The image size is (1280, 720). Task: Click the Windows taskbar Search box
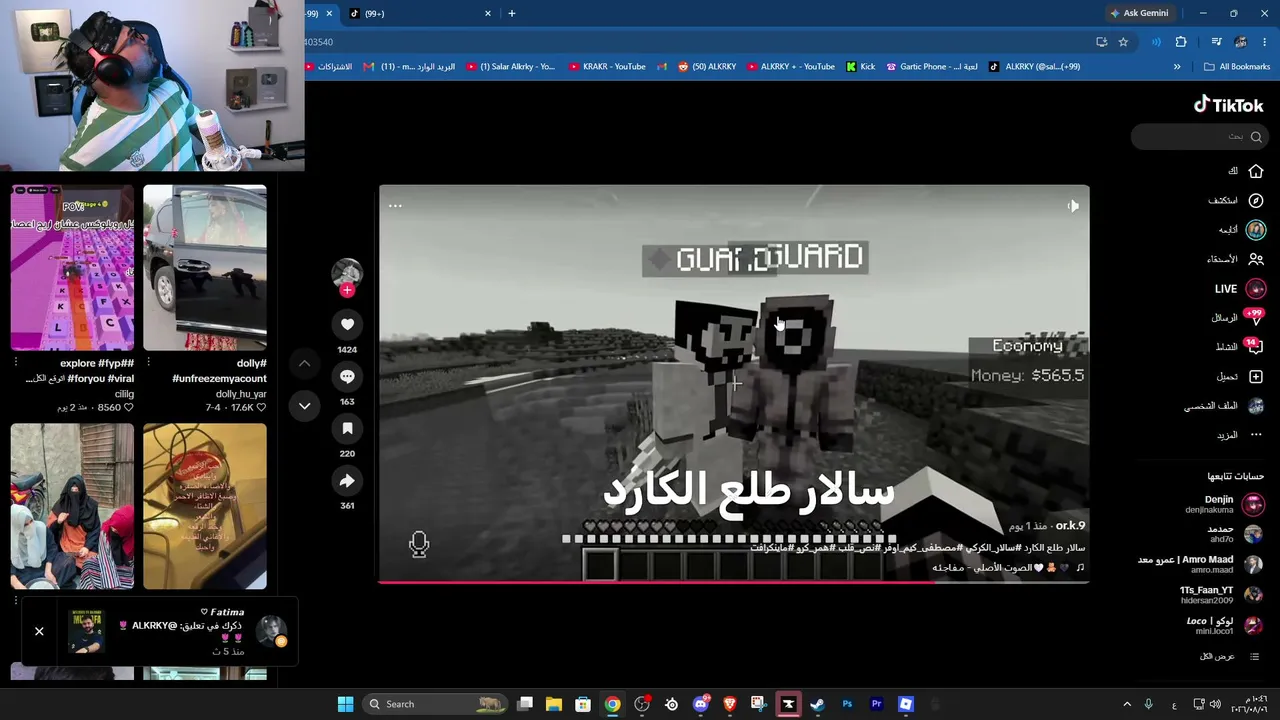coord(434,704)
